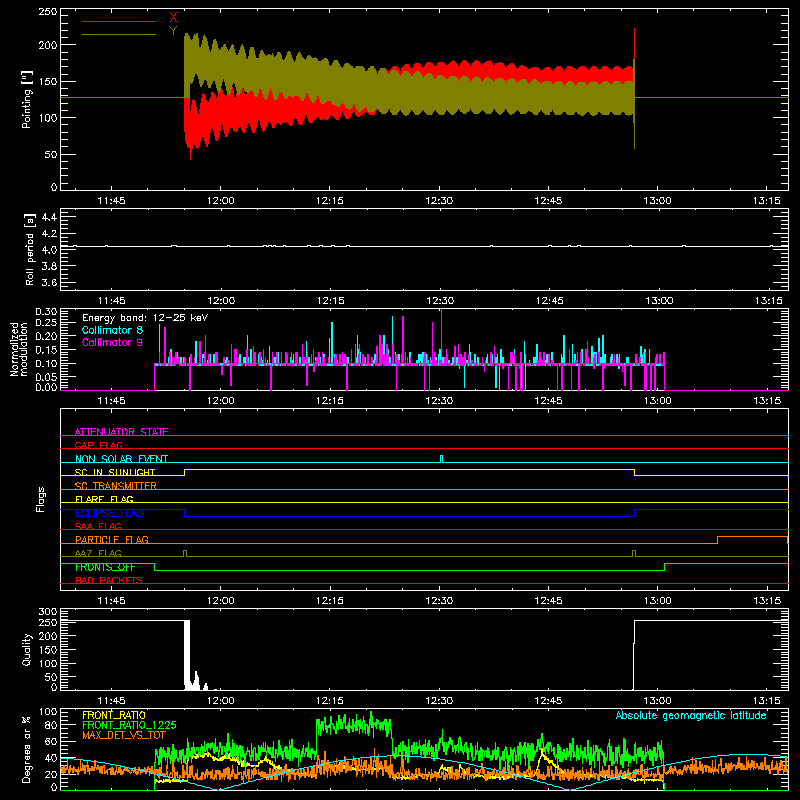The width and height of the screenshot is (800, 800).
Task: Click the 12:30 tick under Roll period plot
Action: [440, 301]
